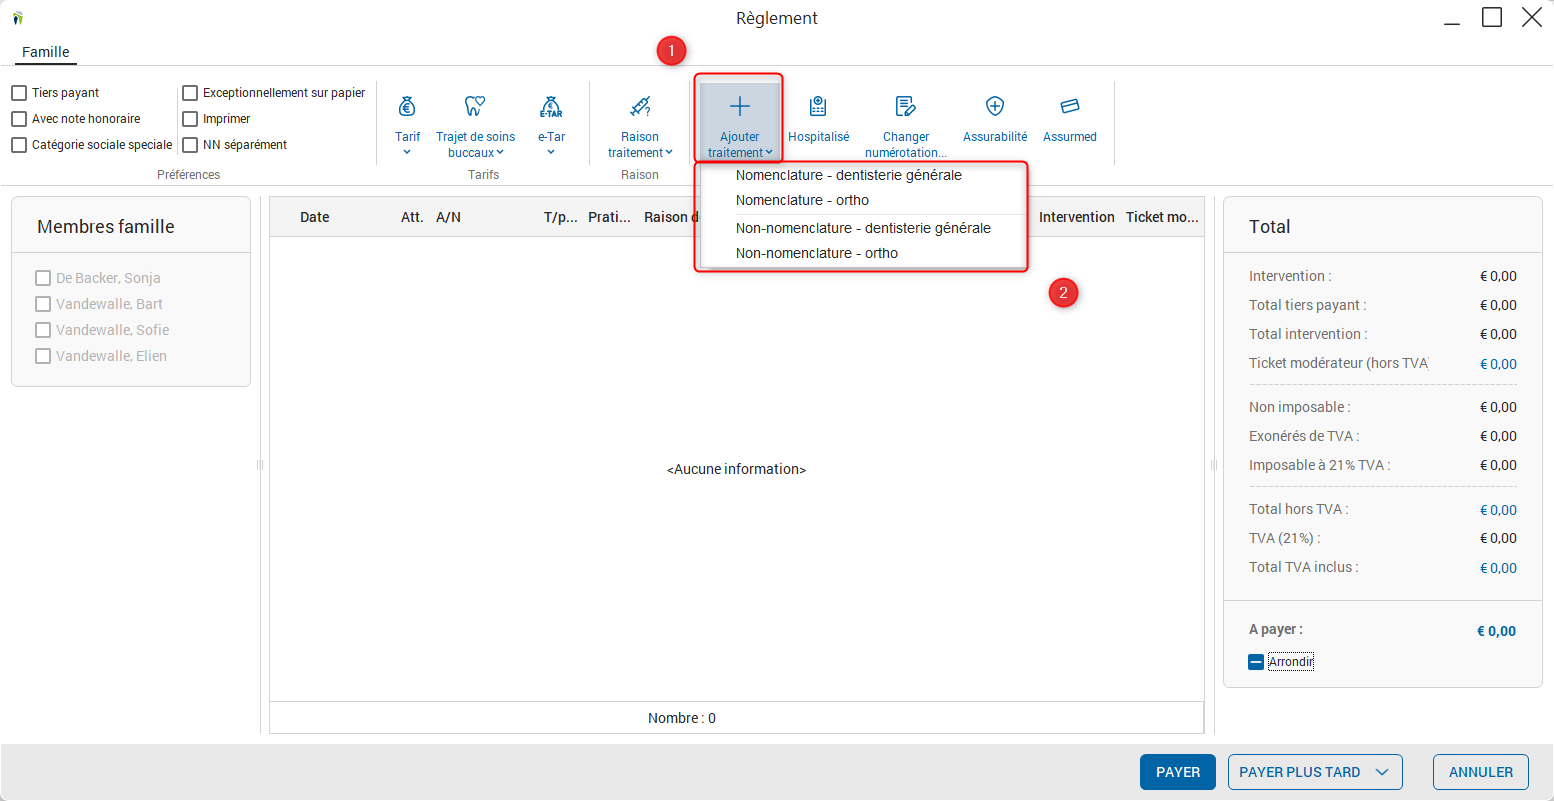Click the Prati... column header
Viewport: 1554px width, 801px height.
pyautogui.click(x=609, y=217)
